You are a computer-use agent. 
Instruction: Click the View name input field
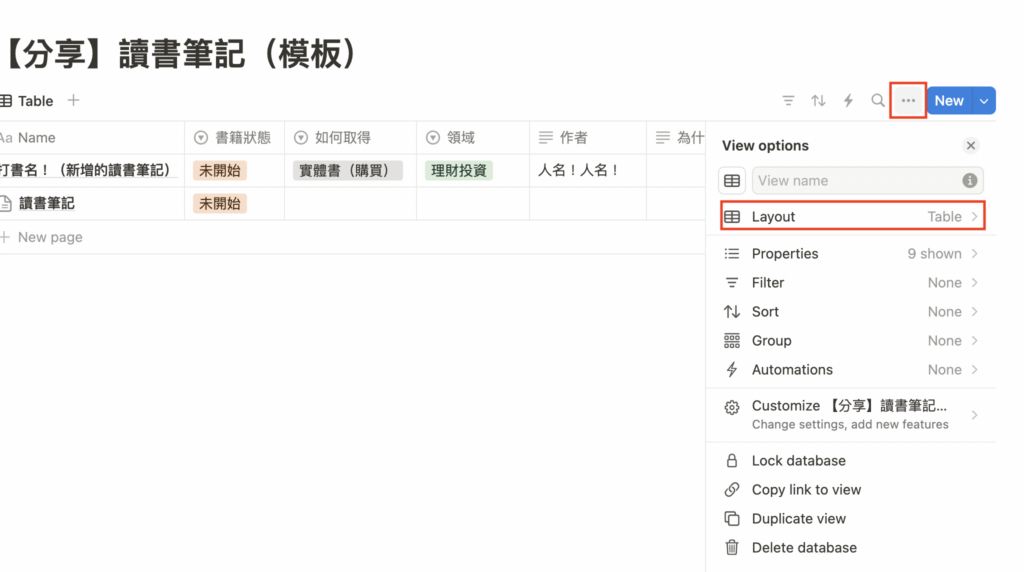tap(855, 181)
